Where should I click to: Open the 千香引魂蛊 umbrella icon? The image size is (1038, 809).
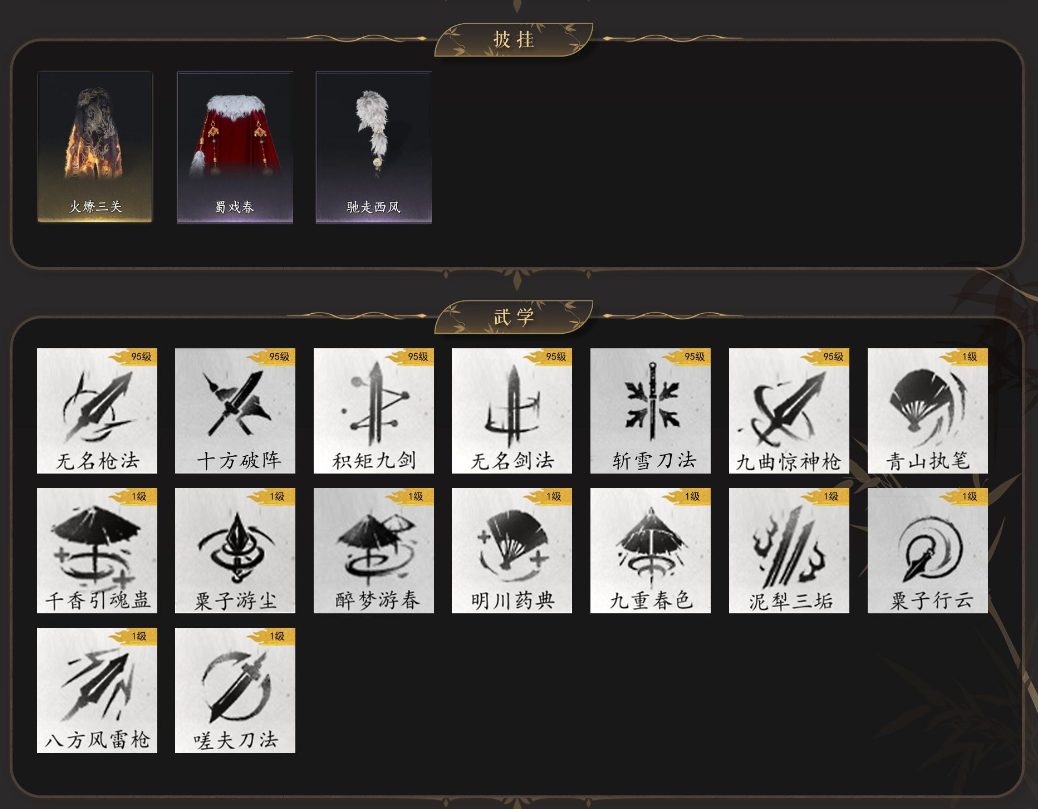97,550
